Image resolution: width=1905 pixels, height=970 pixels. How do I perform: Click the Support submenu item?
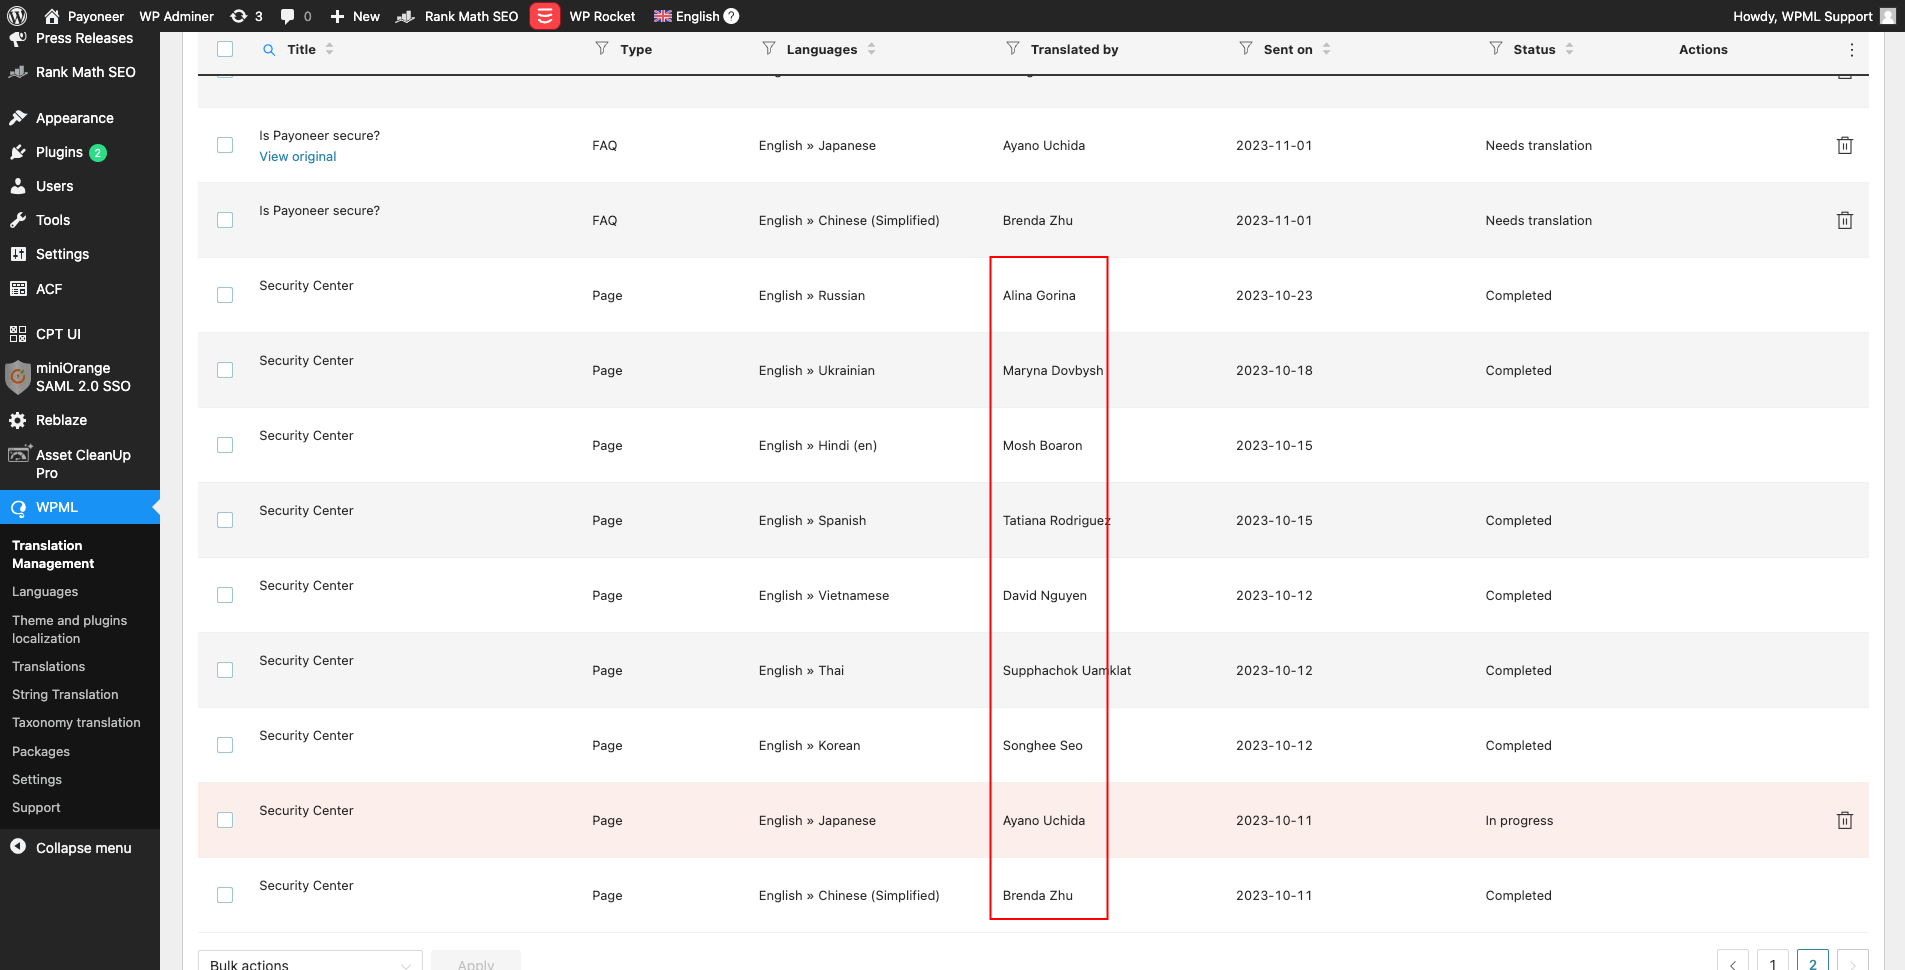click(36, 807)
